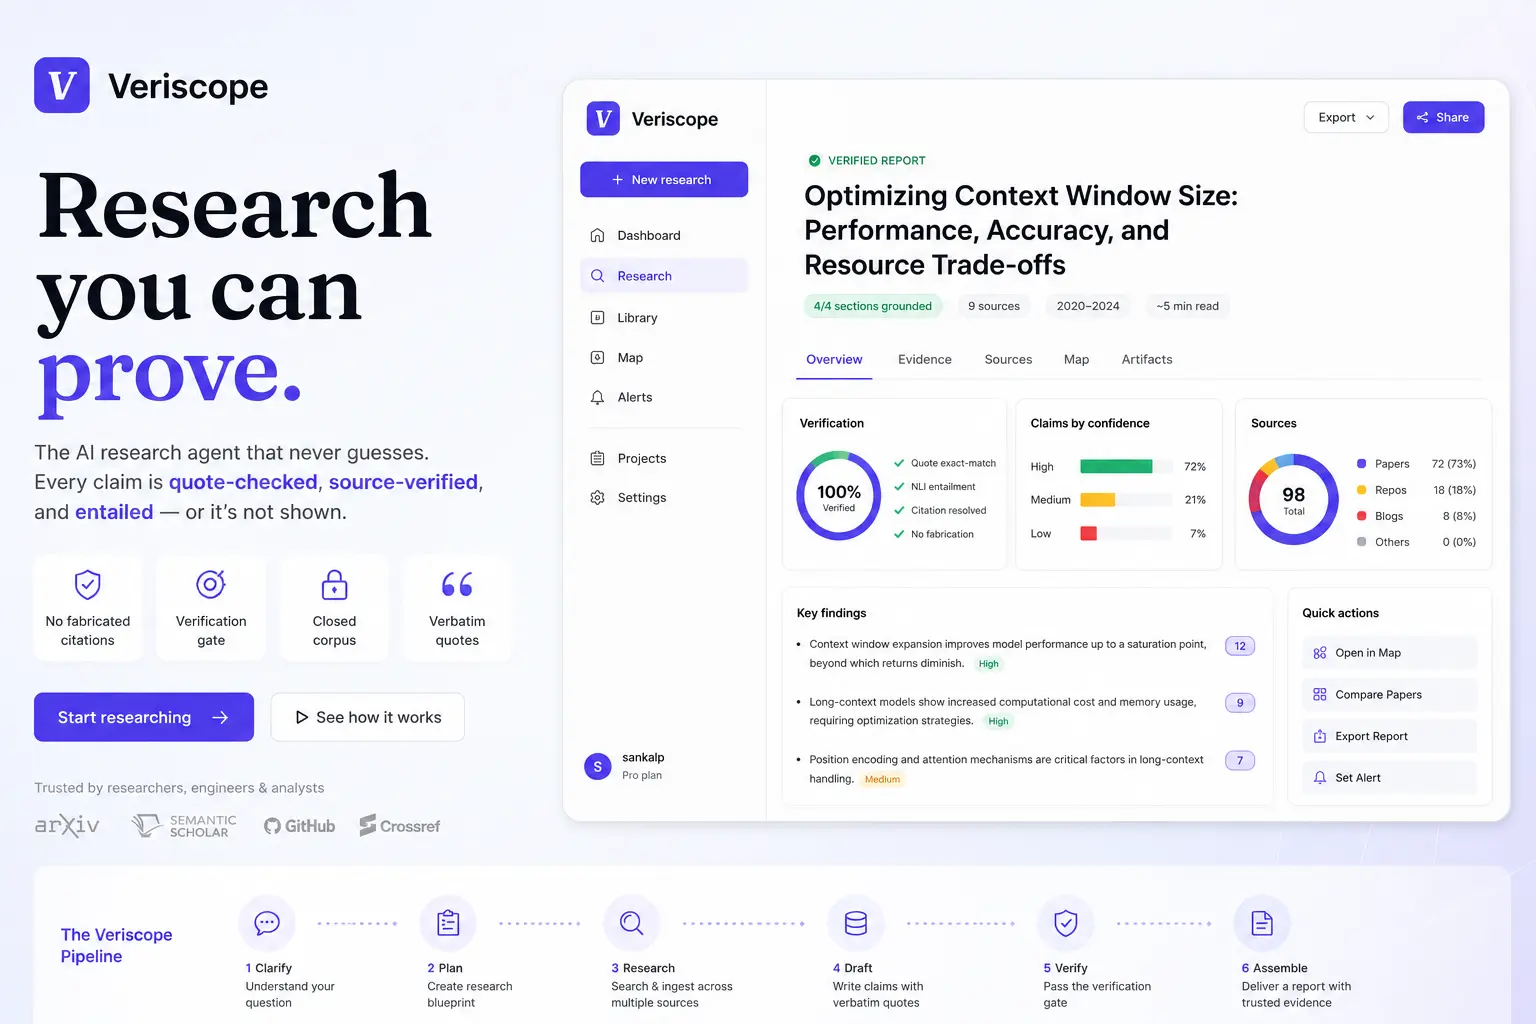This screenshot has width=1536, height=1024.
Task: Click the Export Report quick action
Action: coord(1389,736)
